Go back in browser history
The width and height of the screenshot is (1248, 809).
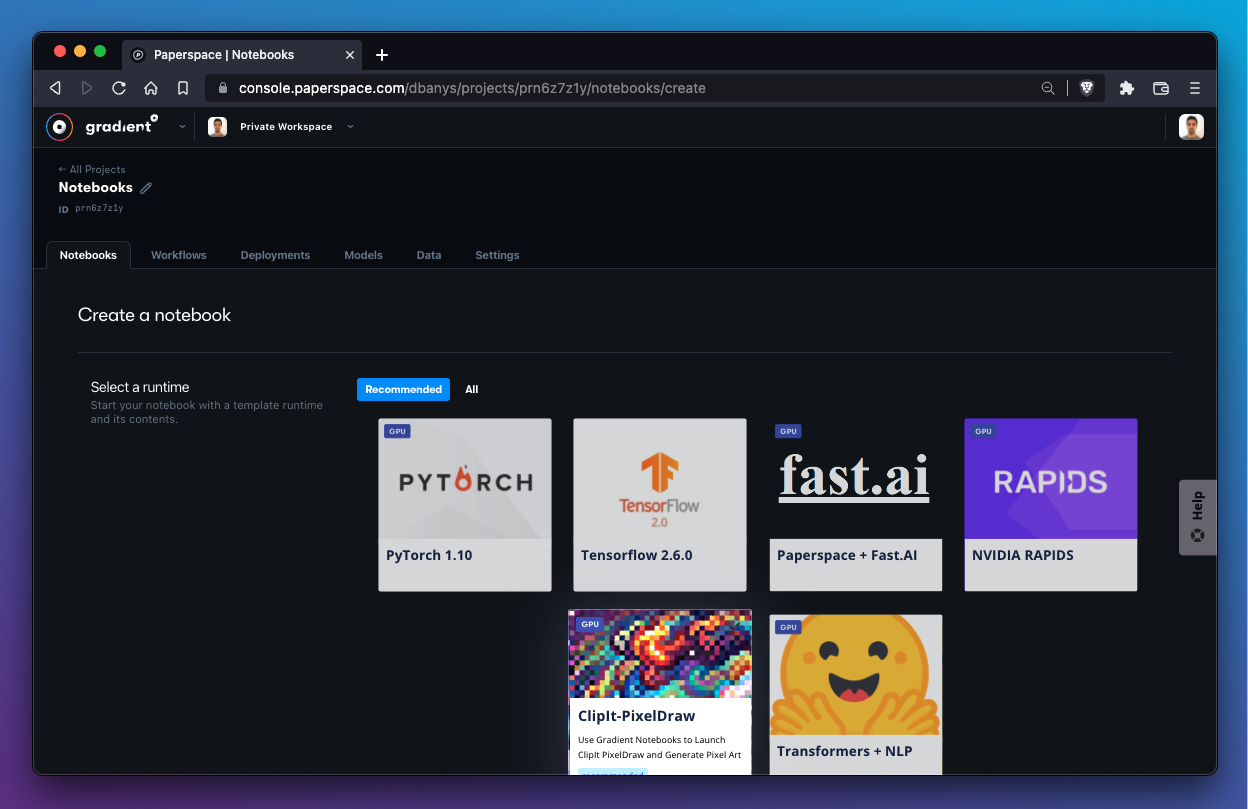tap(55, 88)
